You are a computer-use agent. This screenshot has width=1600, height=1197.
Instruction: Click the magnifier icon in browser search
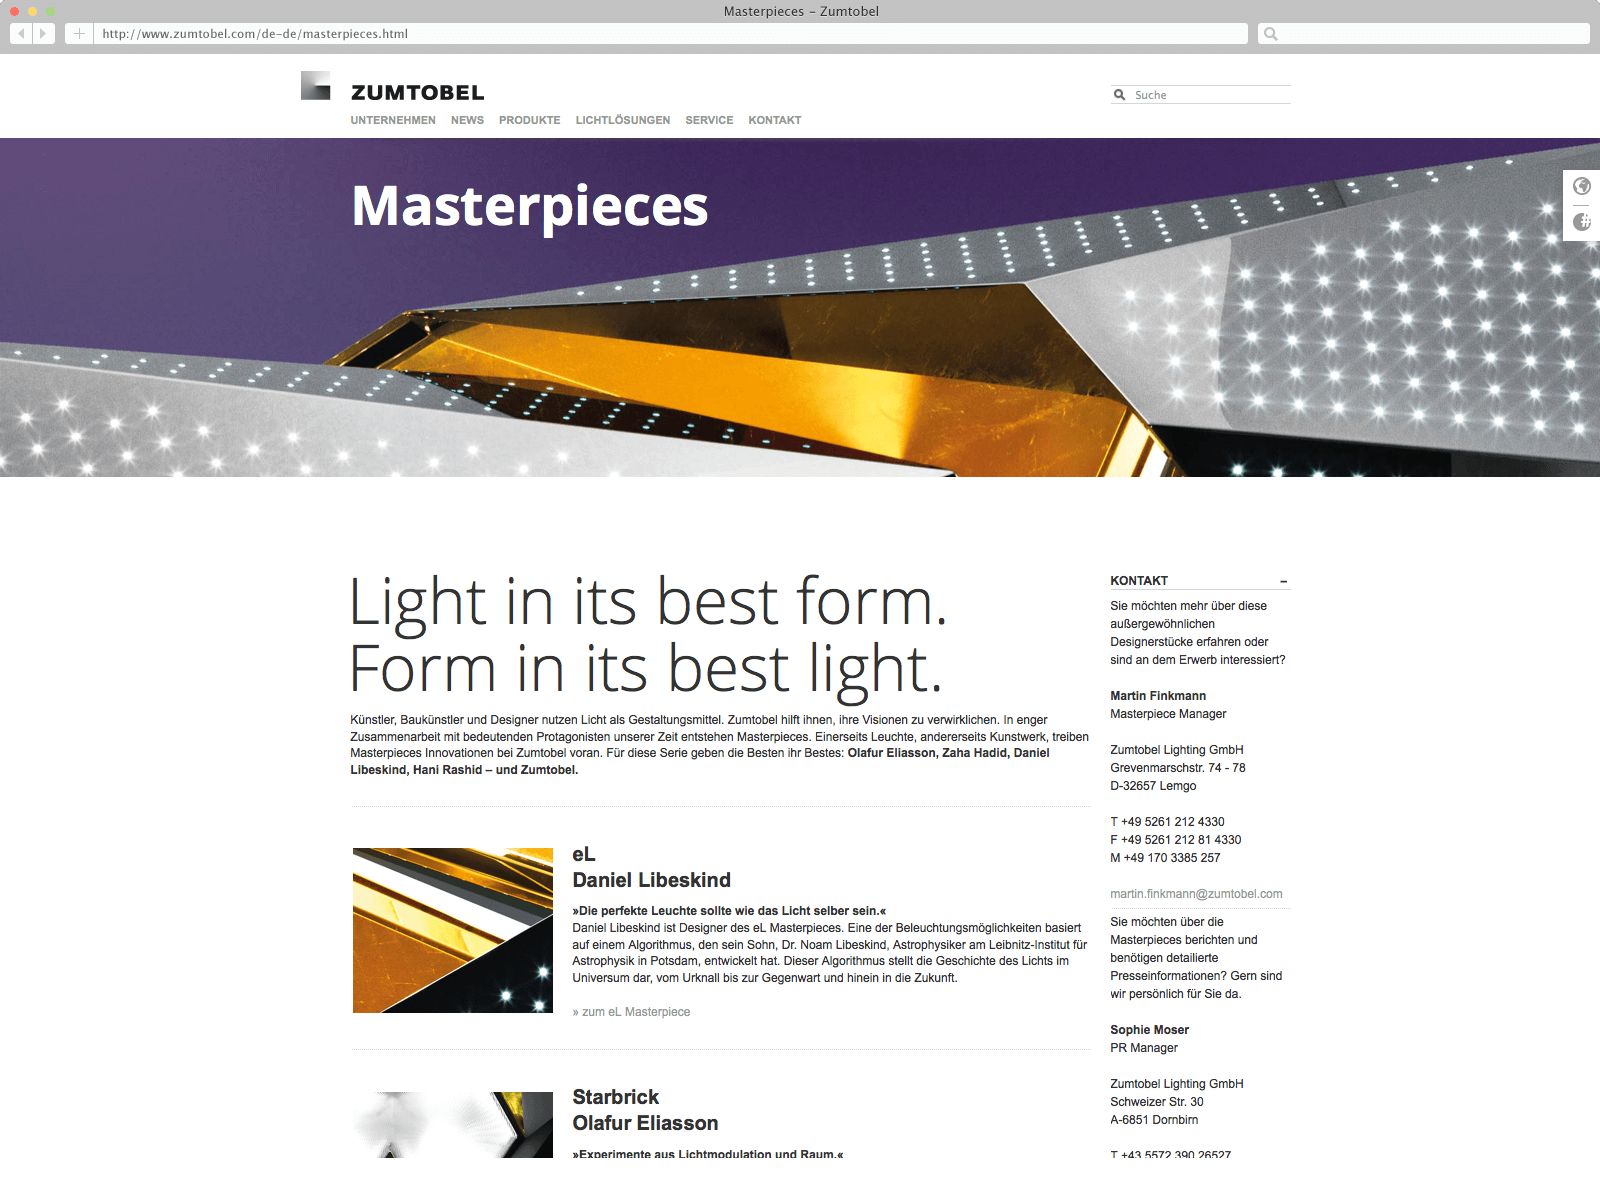click(x=1270, y=34)
